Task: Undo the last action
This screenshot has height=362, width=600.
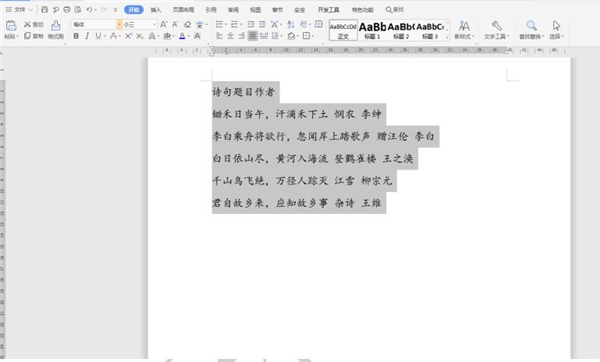Action: 89,10
